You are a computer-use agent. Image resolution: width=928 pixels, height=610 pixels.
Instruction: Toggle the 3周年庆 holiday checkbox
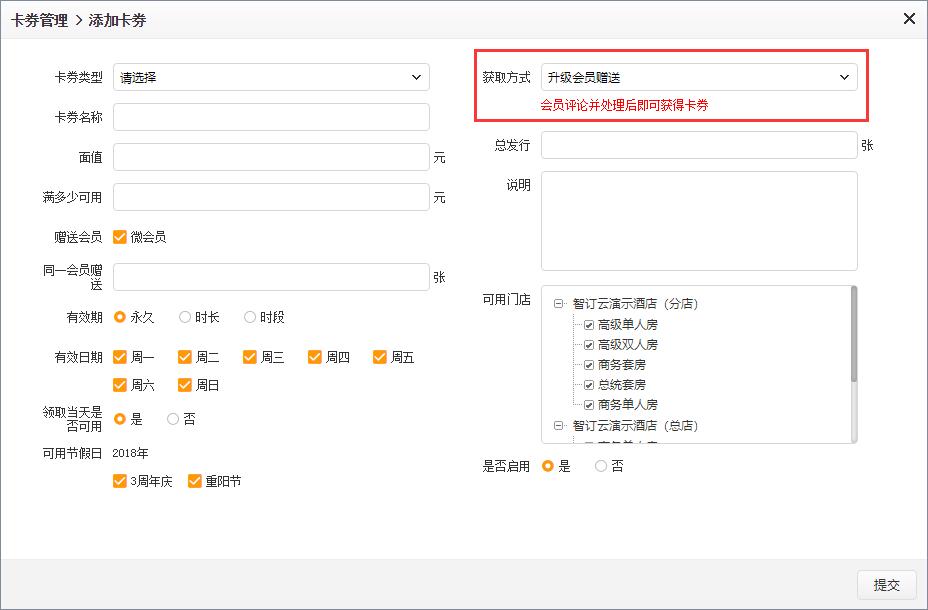coord(120,481)
